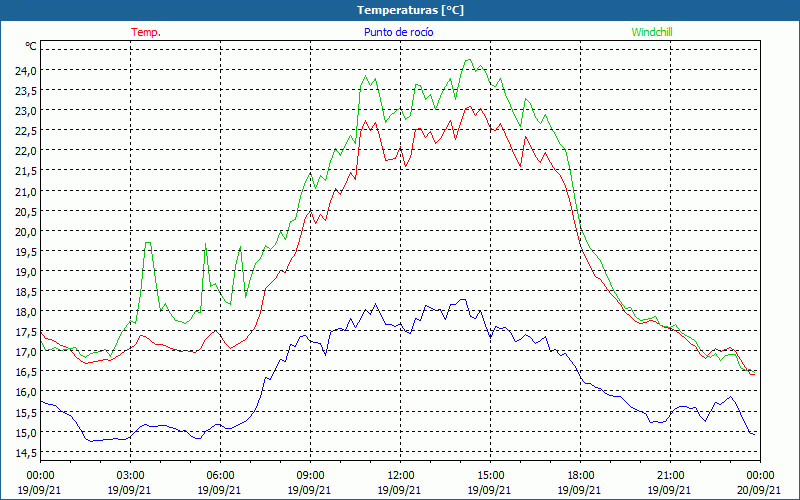This screenshot has height=500, width=800.
Task: Click the '20/09/21' date label
Action: tap(760, 490)
